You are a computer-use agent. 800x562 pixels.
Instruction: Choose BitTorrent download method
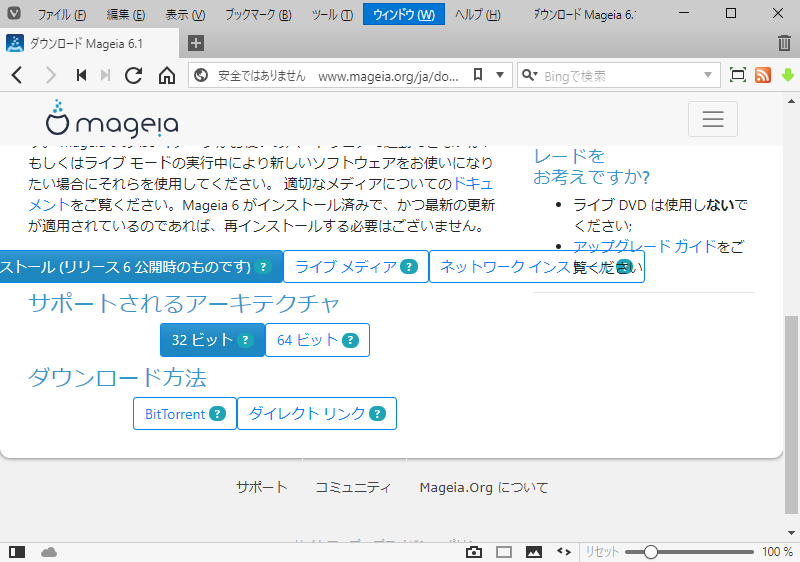click(185, 414)
